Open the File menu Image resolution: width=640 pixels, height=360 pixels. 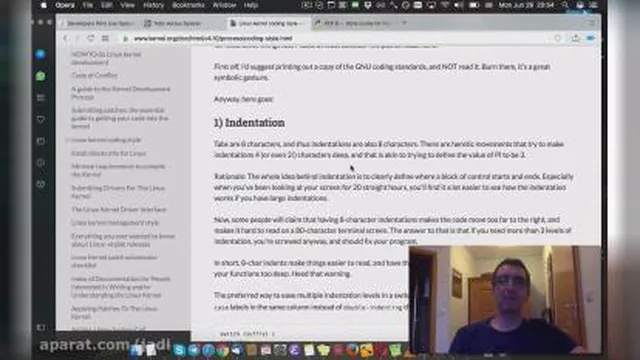tap(88, 5)
